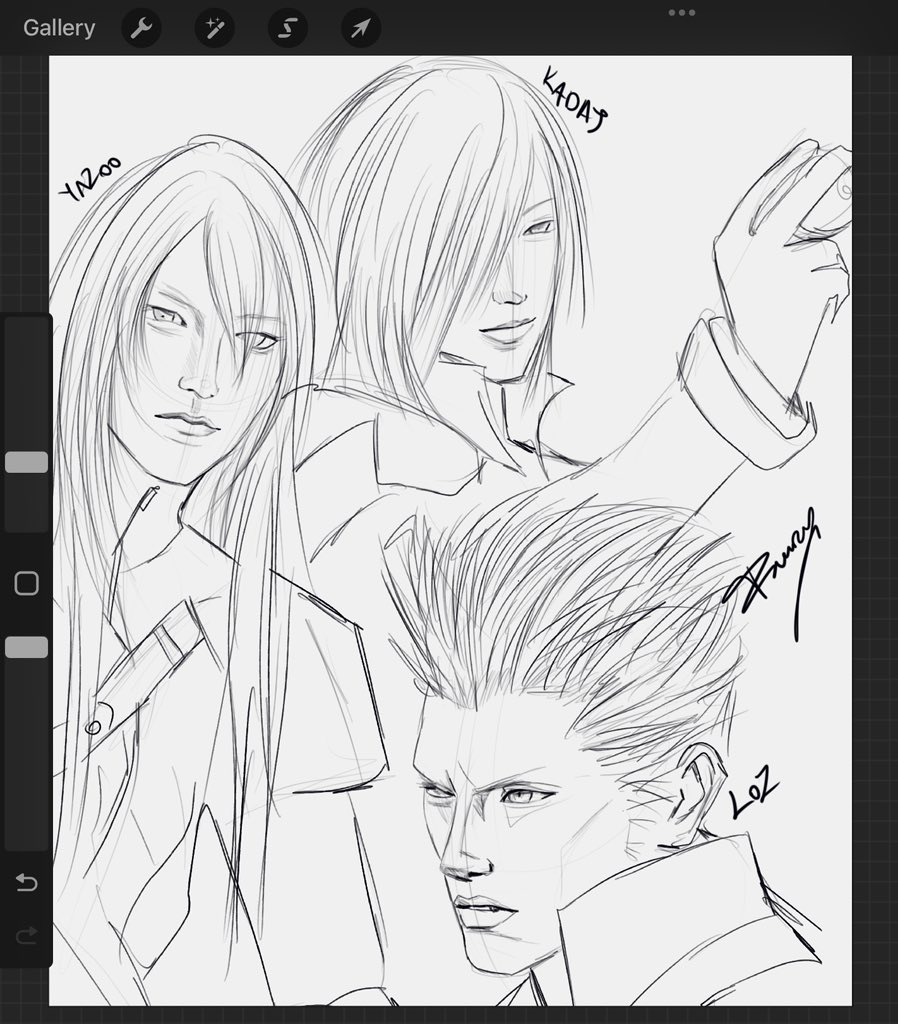Open the Actions wrench menu

(141, 28)
